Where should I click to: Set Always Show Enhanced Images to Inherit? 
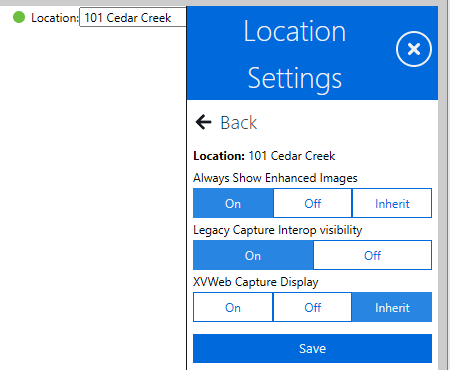click(x=392, y=203)
